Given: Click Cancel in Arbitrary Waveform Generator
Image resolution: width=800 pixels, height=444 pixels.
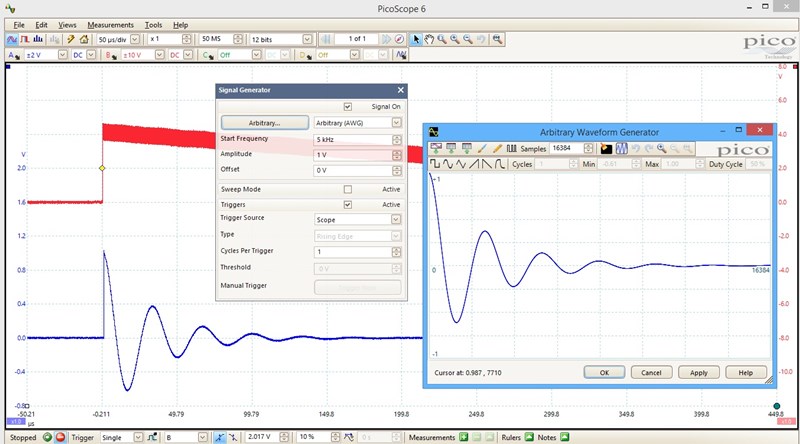Looking at the screenshot, I should coord(651,373).
